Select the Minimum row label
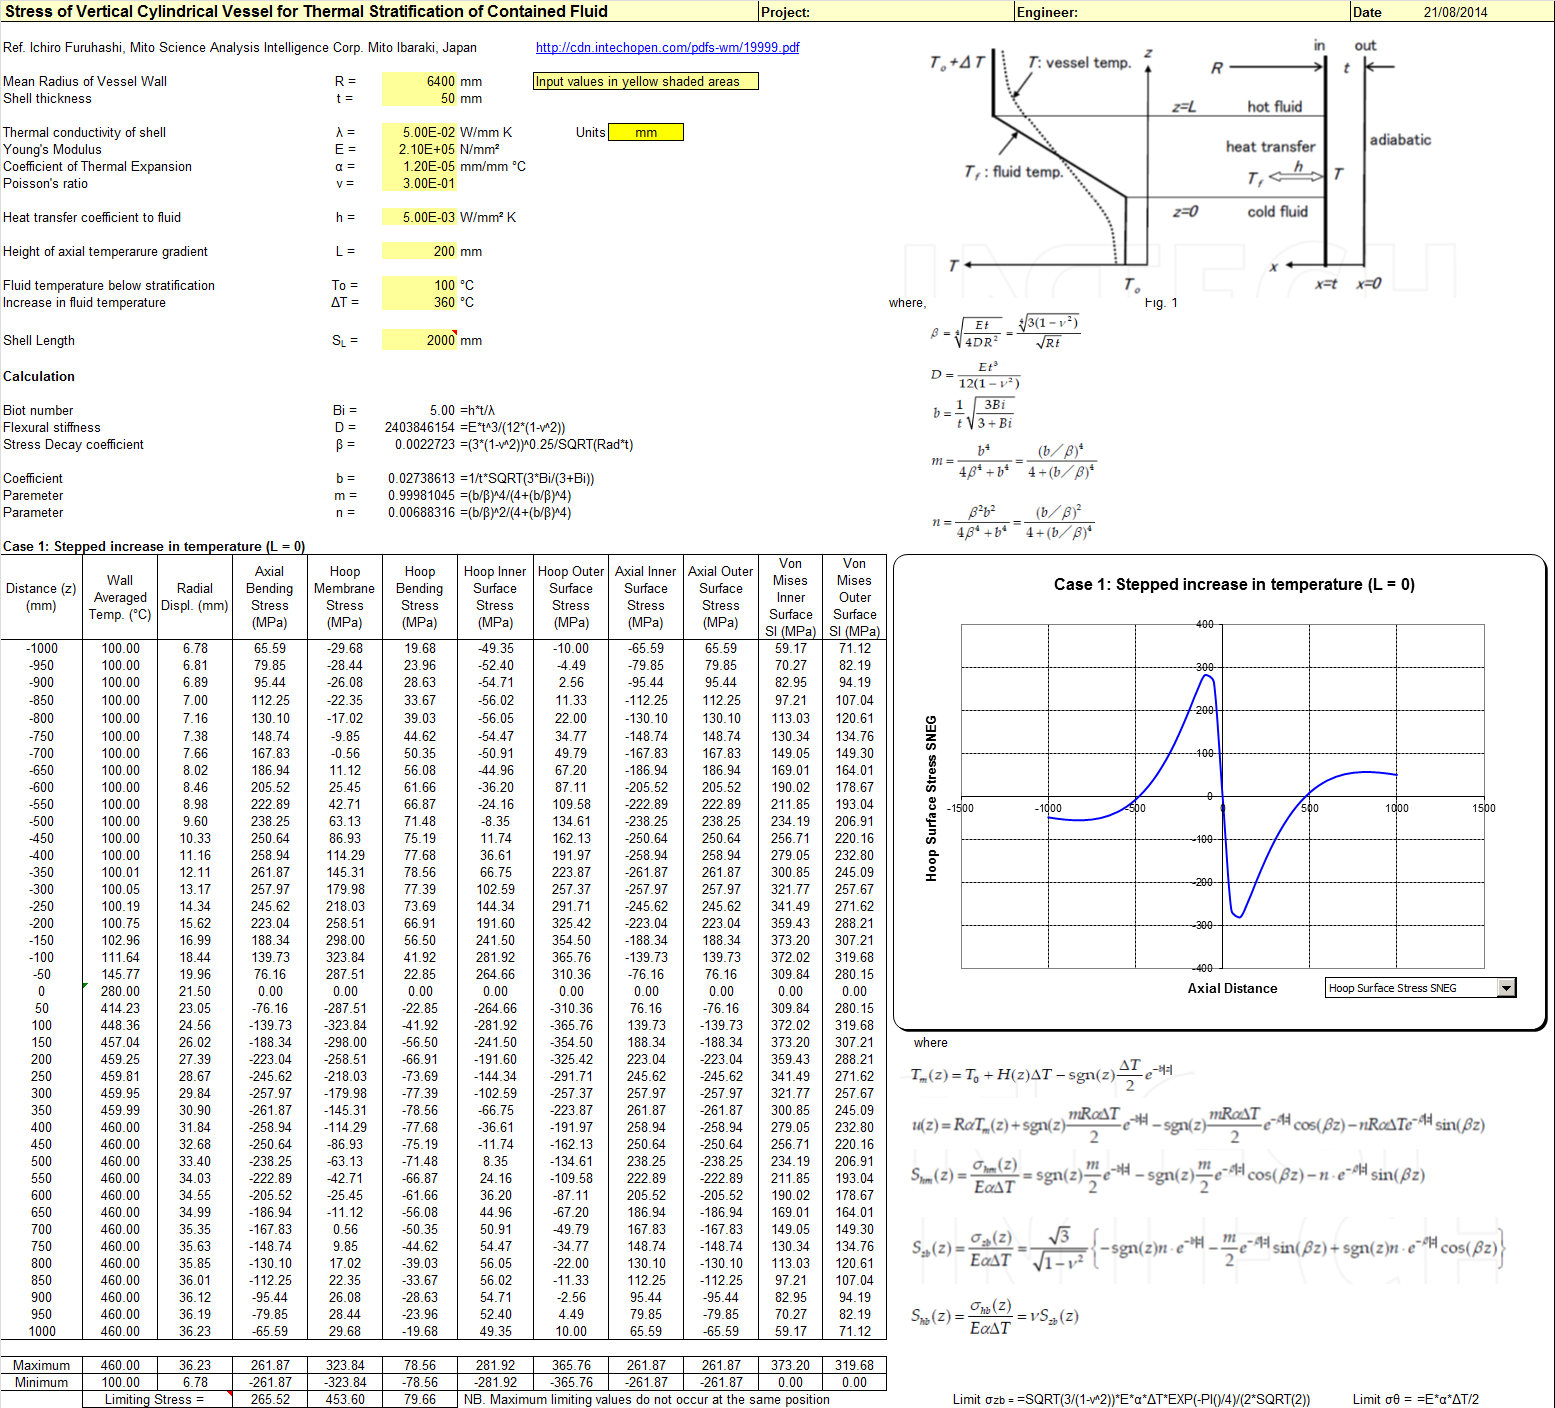 41,1382
